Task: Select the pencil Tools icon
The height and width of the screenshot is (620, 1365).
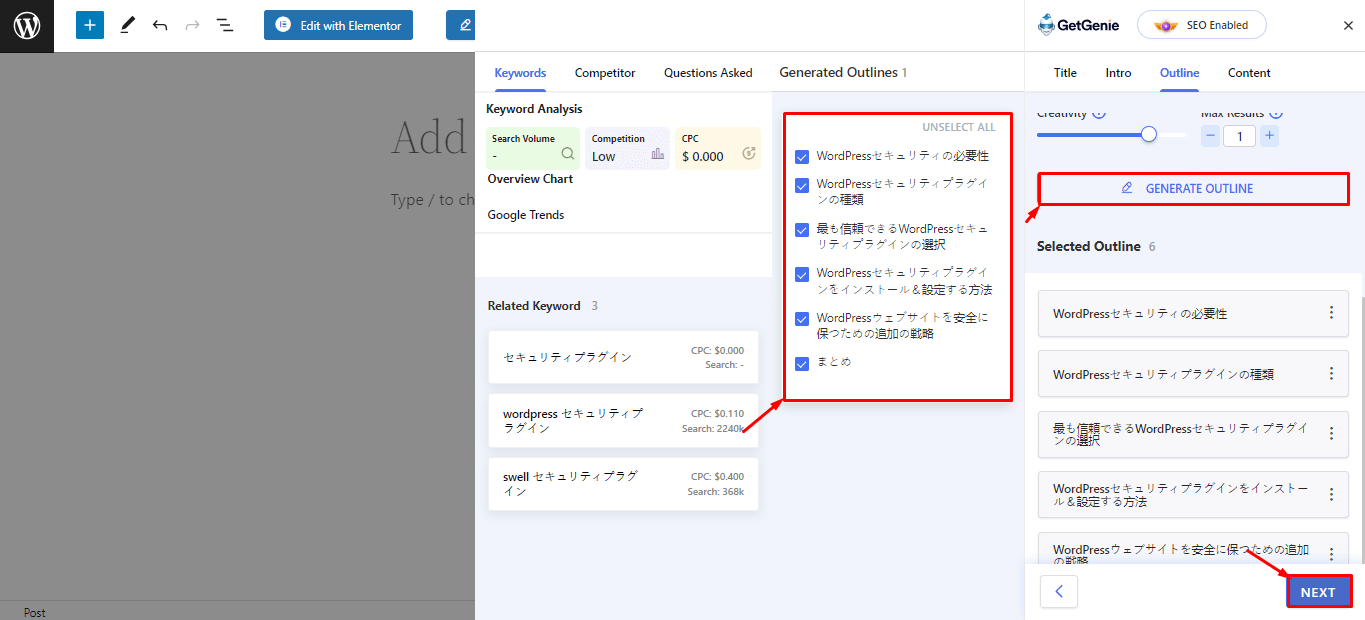Action: 127,25
